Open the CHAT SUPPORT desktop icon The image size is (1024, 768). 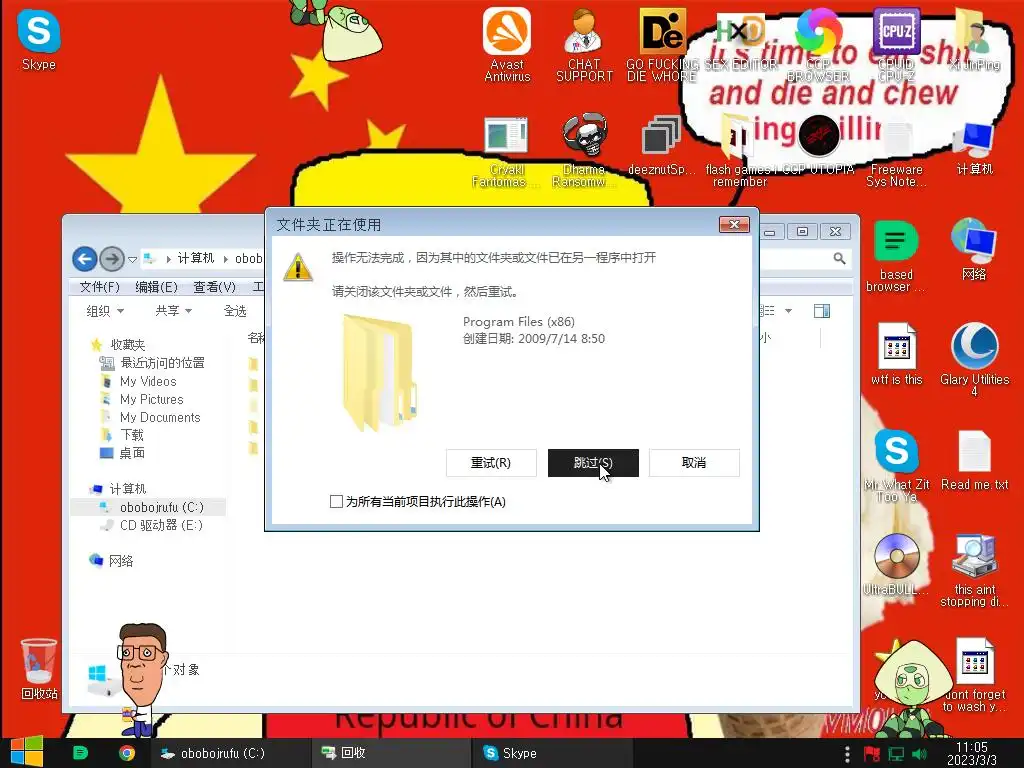[584, 44]
